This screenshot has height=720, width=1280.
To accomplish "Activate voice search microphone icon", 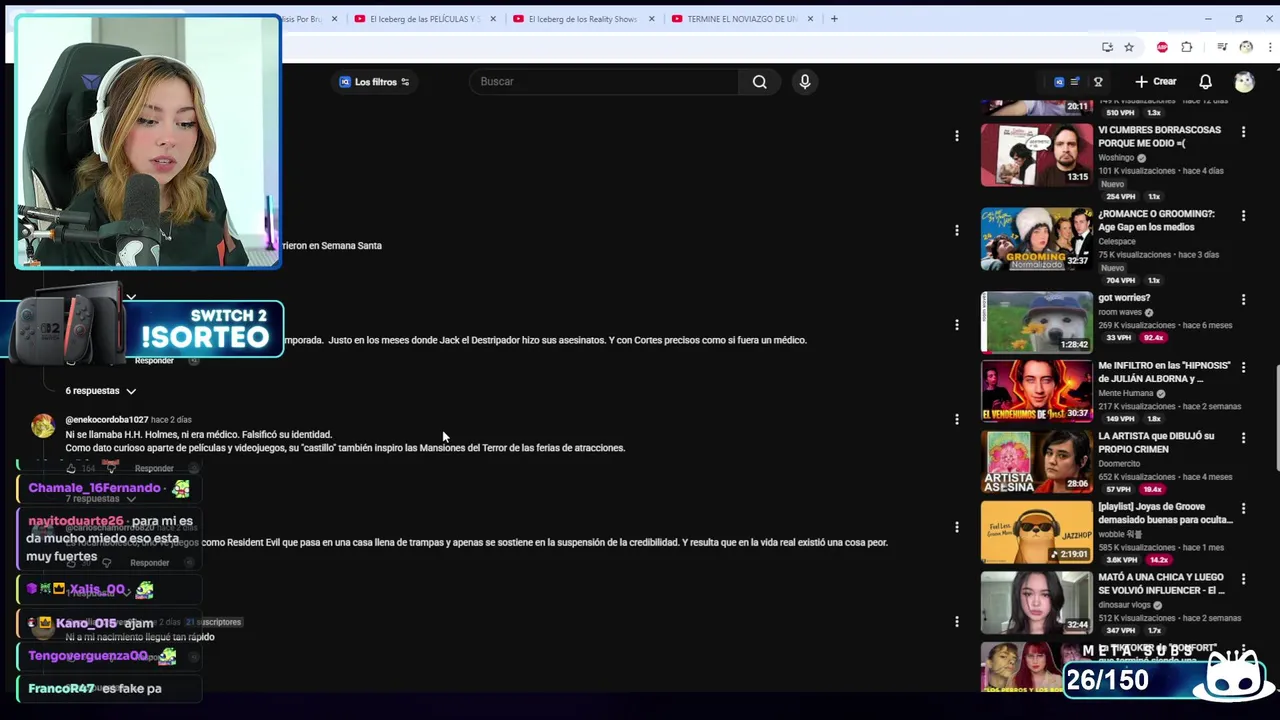I will (805, 82).
